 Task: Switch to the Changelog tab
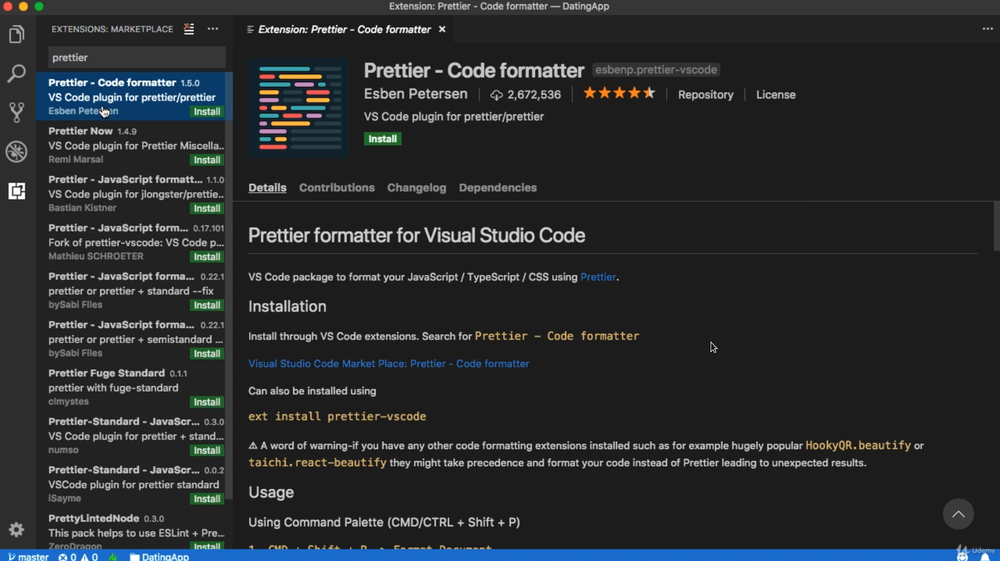tap(416, 188)
